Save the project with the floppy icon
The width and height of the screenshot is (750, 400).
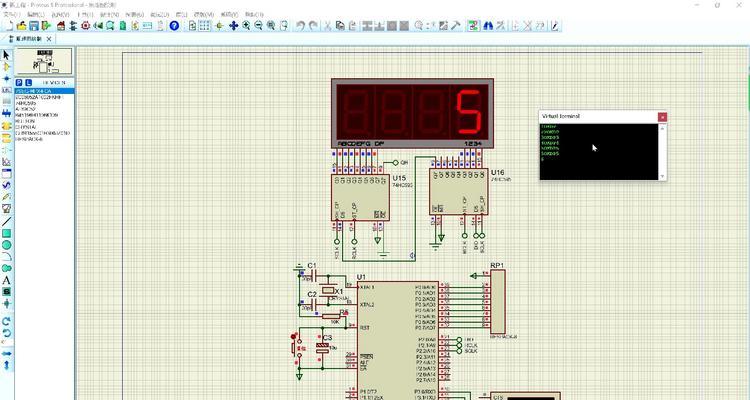33,25
